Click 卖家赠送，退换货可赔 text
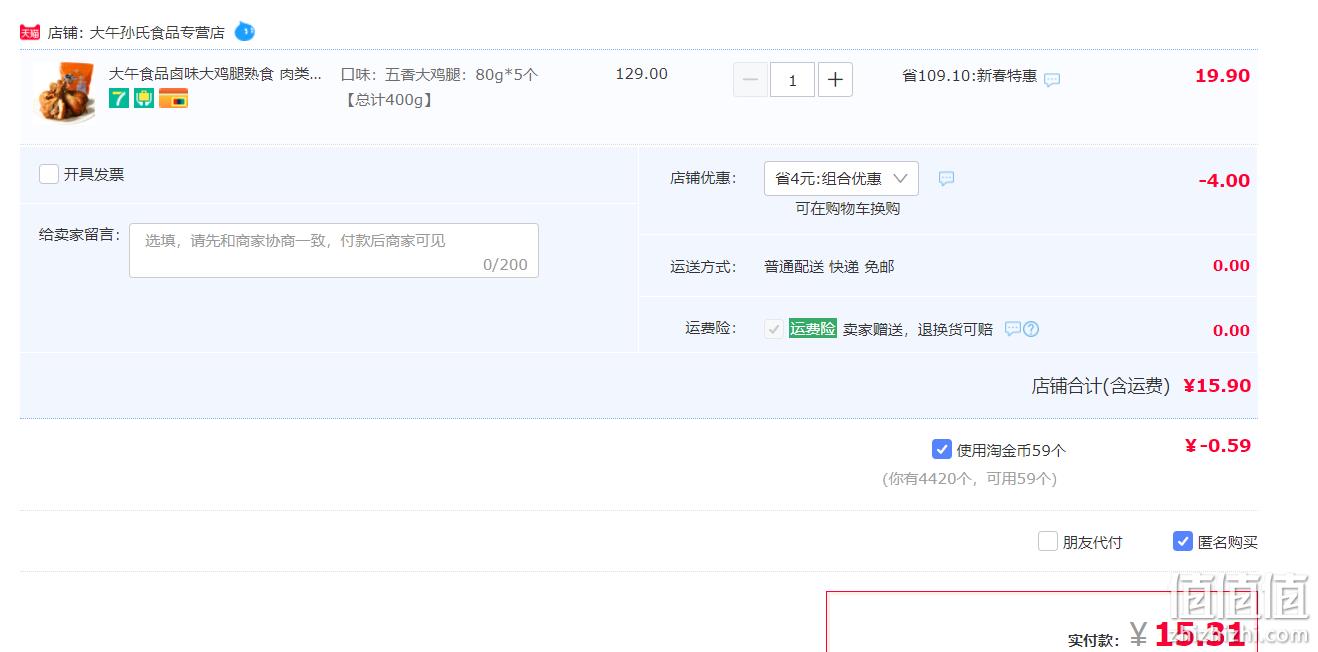This screenshot has height=652, width=1318. pyautogui.click(x=918, y=329)
